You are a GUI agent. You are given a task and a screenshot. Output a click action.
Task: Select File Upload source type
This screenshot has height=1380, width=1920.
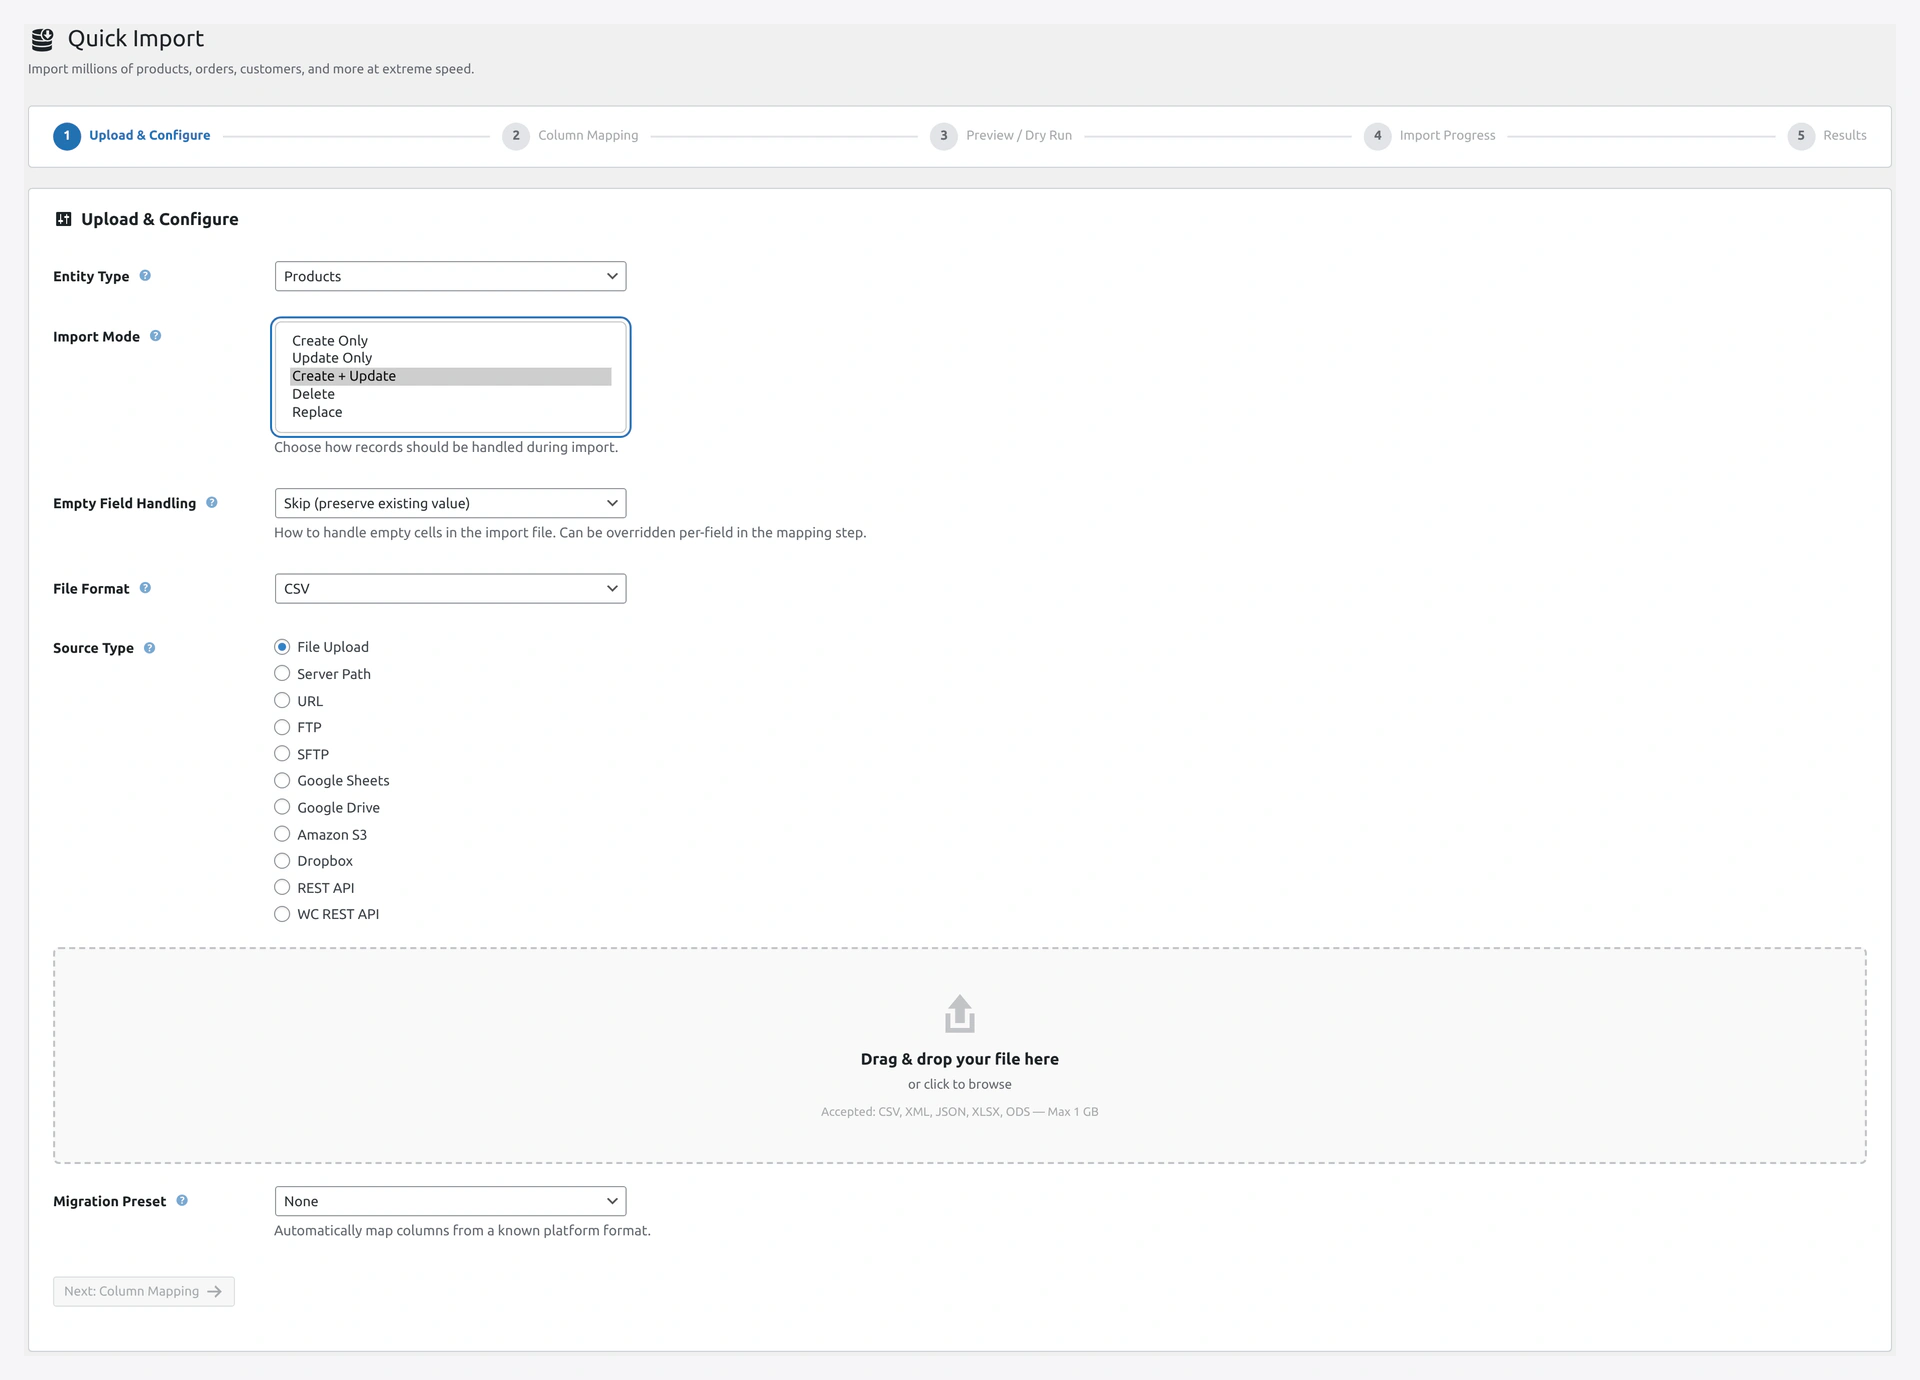tap(282, 647)
